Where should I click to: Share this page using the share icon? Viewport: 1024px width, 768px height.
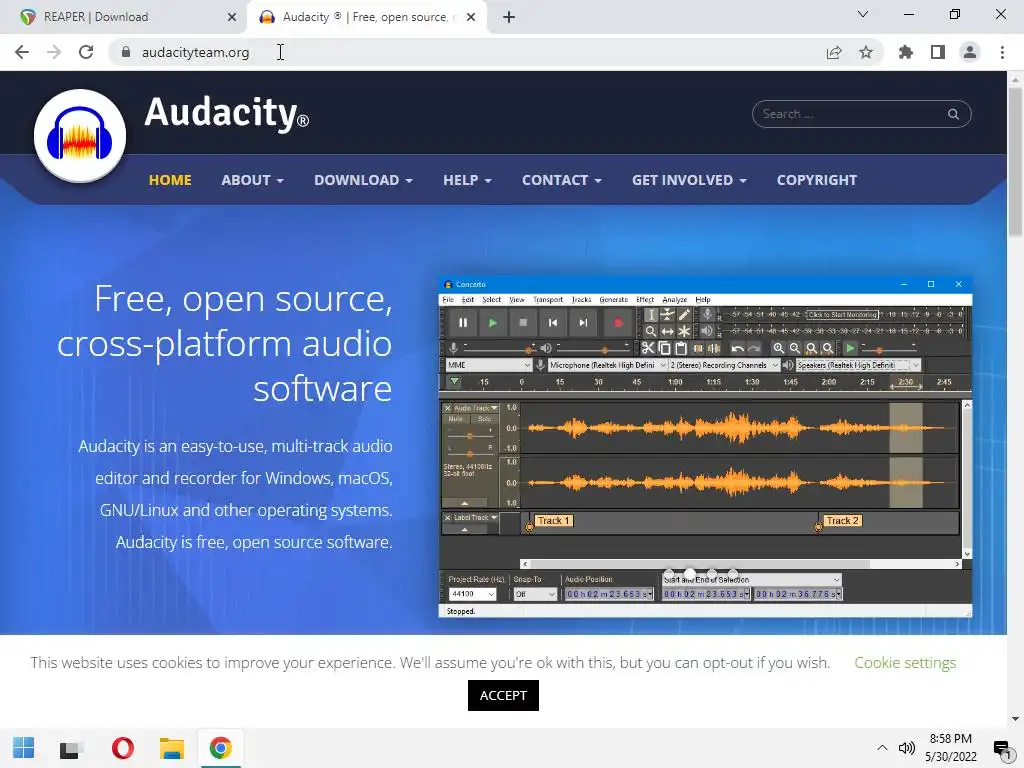[834, 52]
